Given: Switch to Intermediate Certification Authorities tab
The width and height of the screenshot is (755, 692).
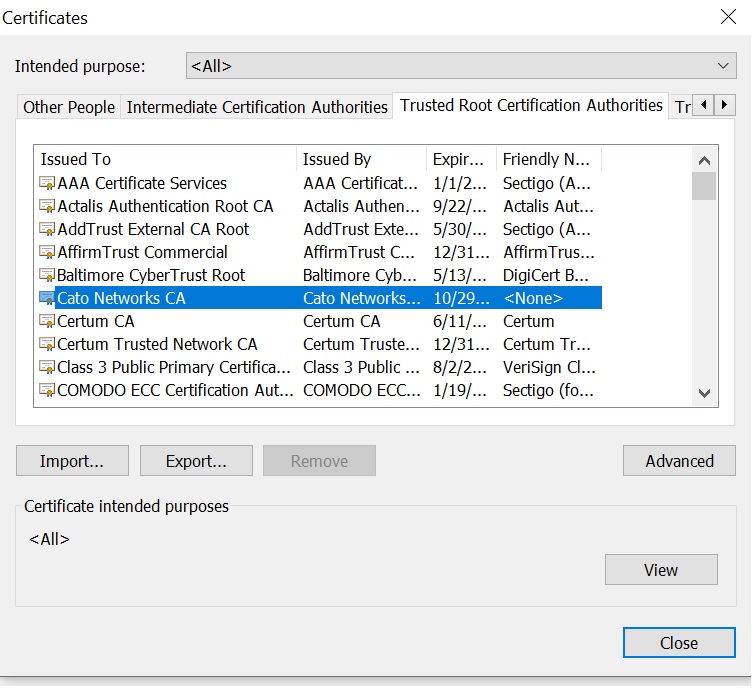Looking at the screenshot, I should 257,107.
